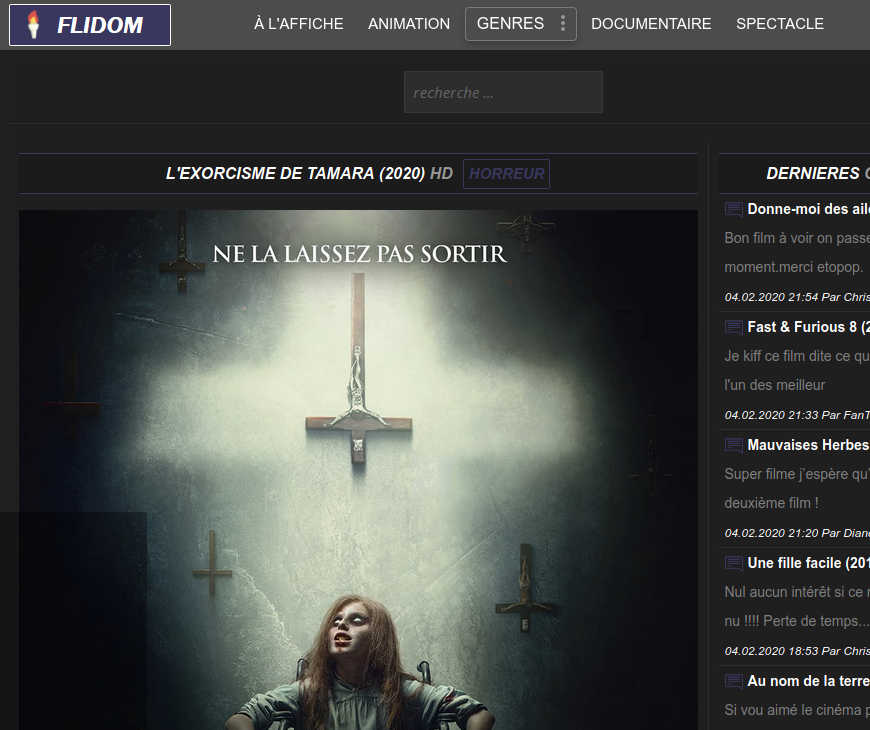This screenshot has width=870, height=730.
Task: Click comment icon beside Une fille facile
Action: [x=734, y=564]
